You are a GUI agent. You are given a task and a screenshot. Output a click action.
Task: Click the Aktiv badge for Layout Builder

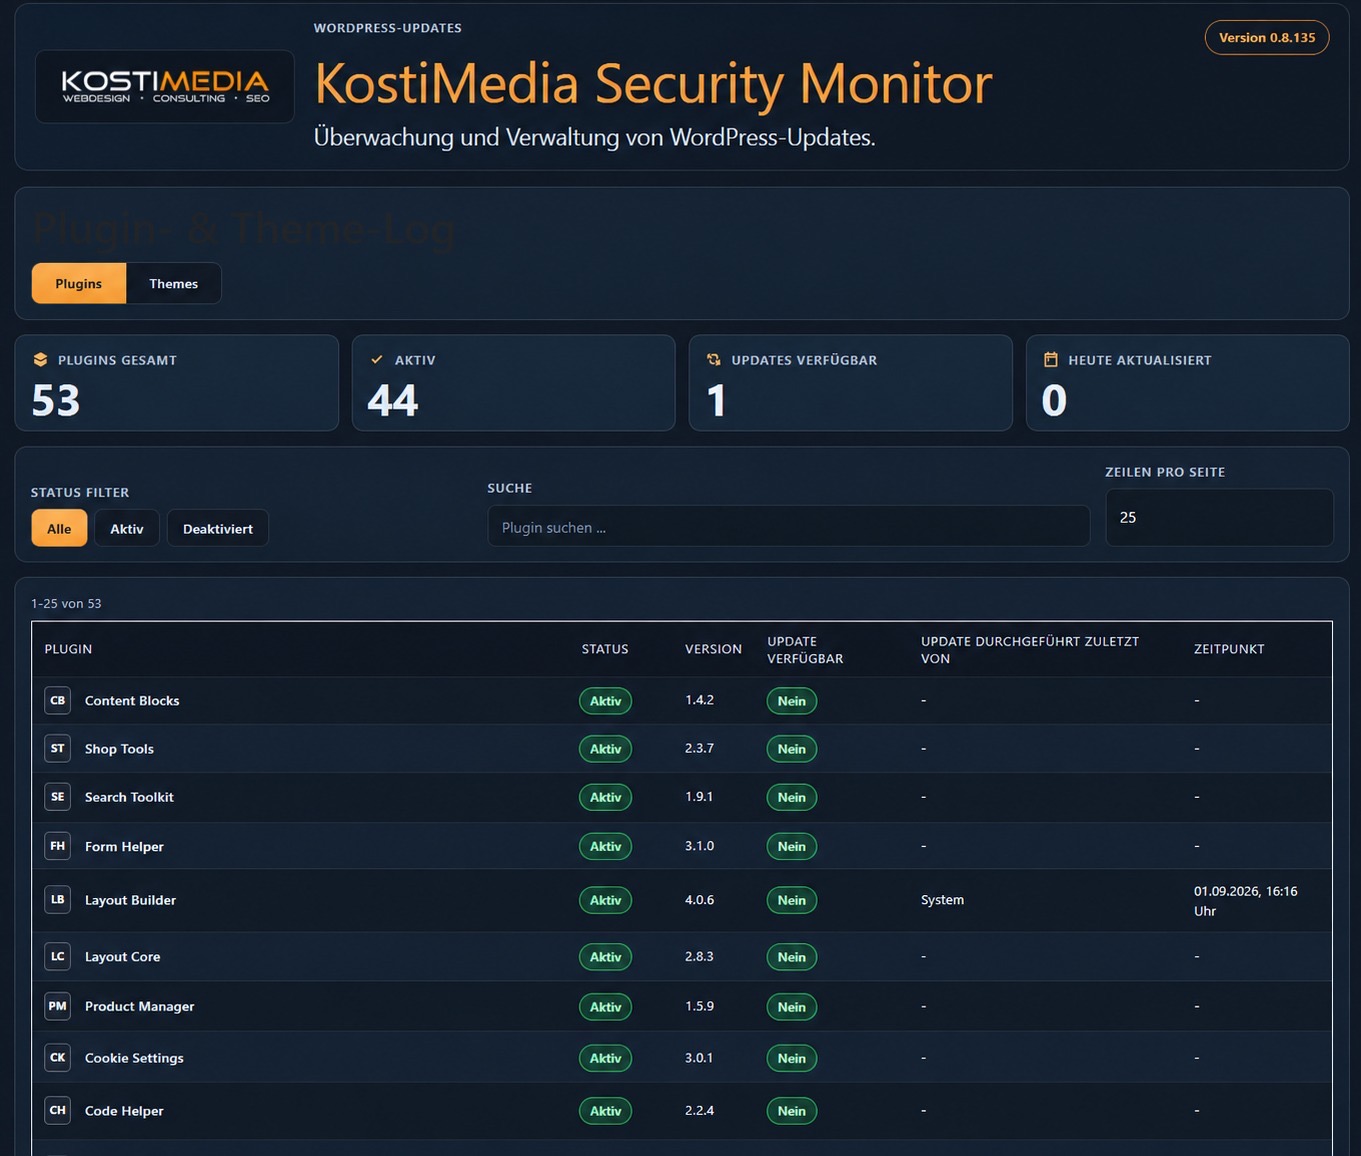click(x=606, y=900)
